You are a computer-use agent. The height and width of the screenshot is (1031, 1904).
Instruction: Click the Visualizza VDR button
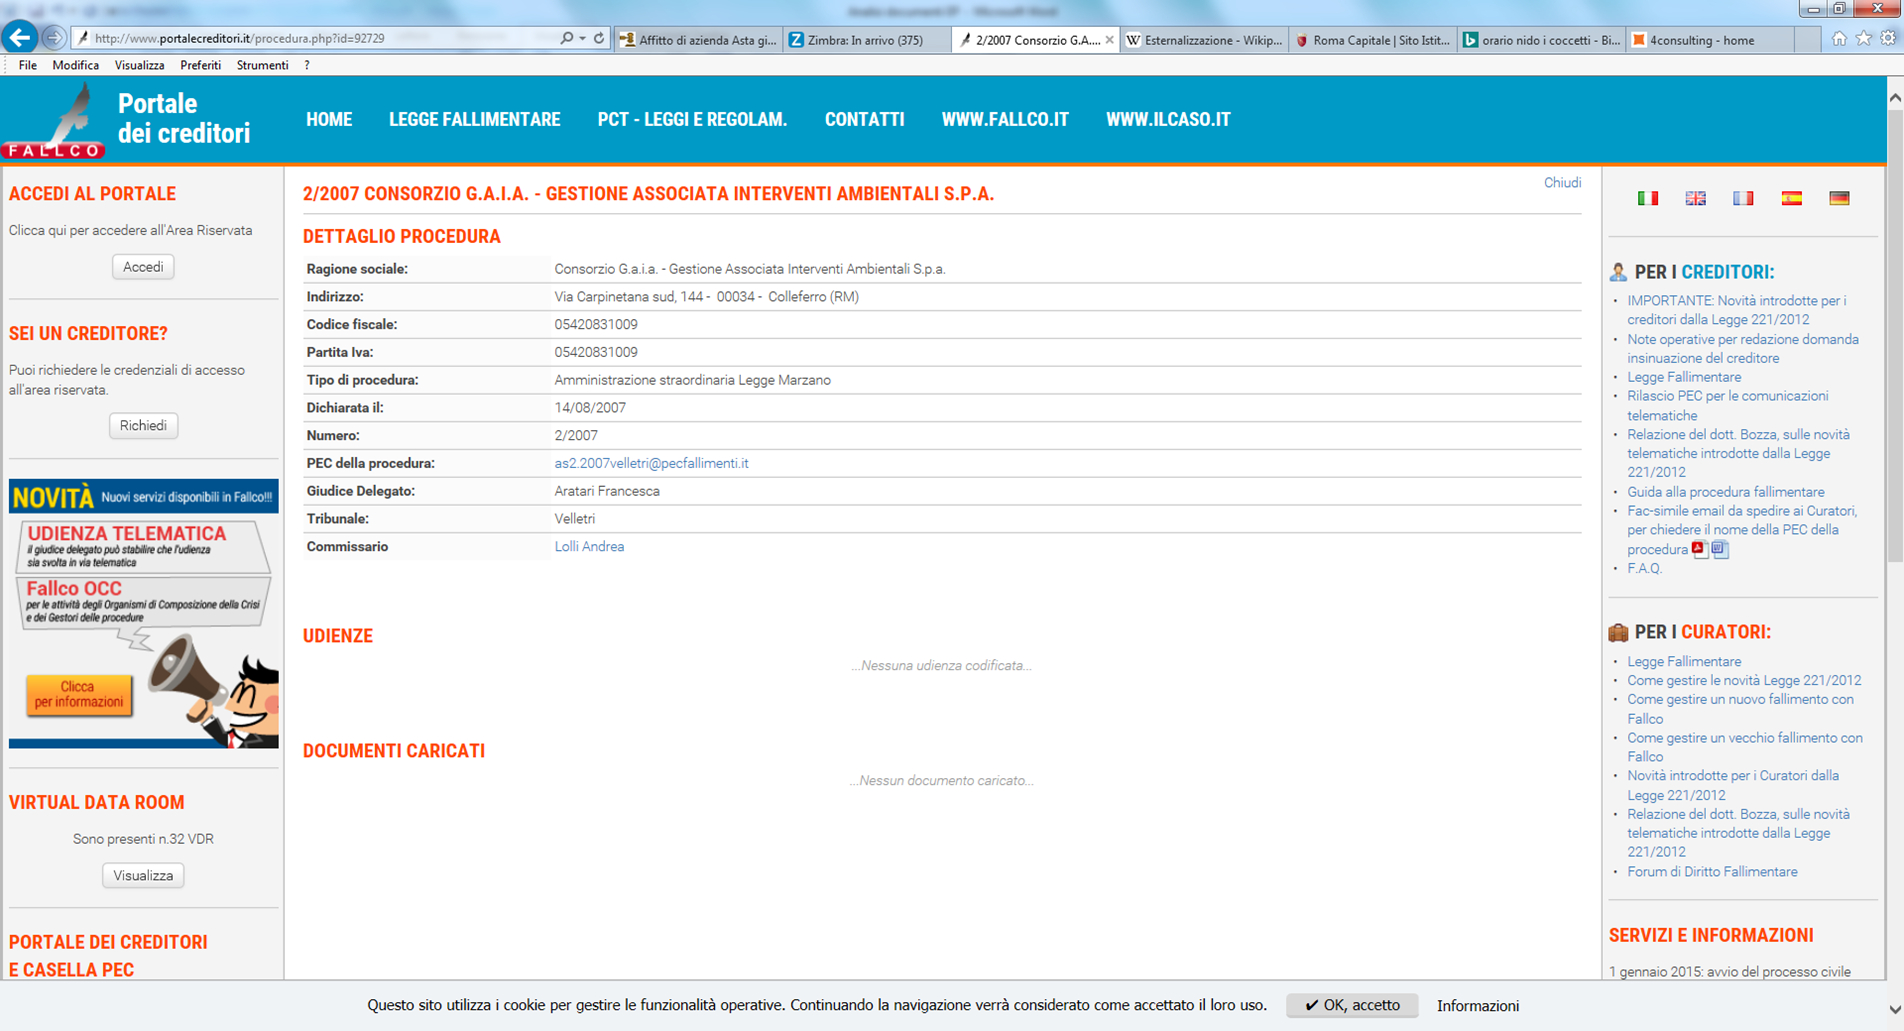pos(143,876)
